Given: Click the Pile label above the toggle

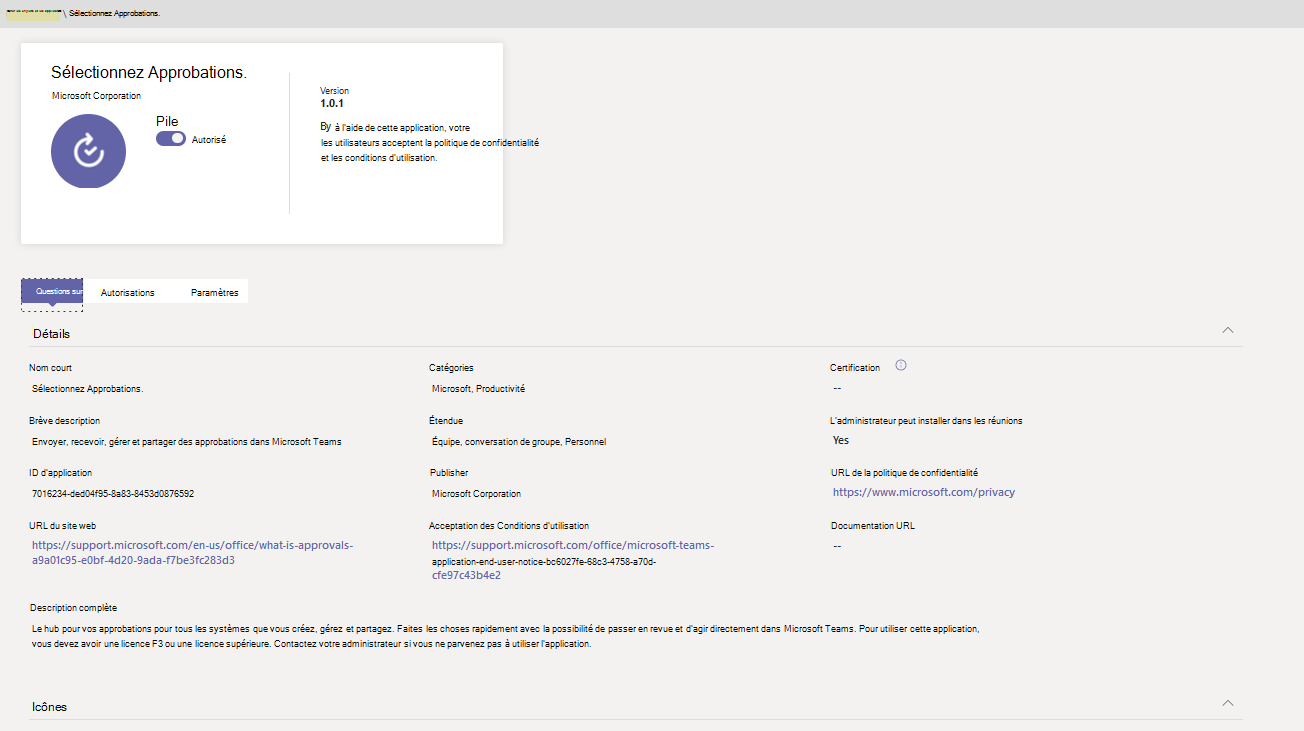Looking at the screenshot, I should coord(167,121).
